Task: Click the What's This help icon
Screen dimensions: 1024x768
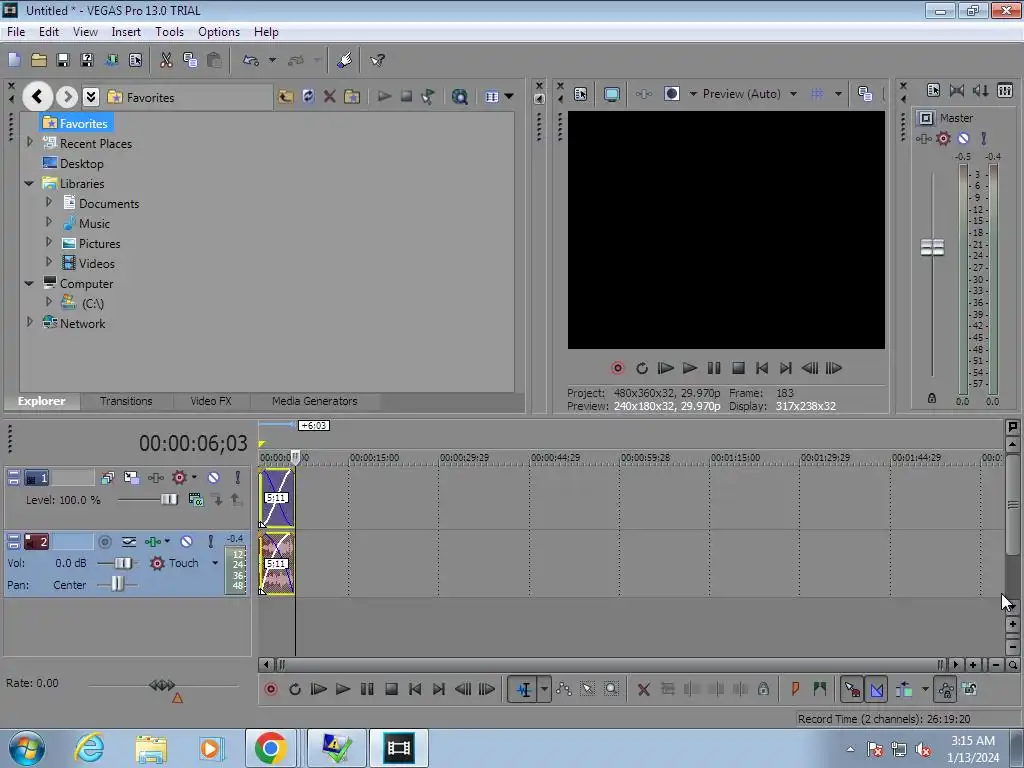Action: [377, 60]
